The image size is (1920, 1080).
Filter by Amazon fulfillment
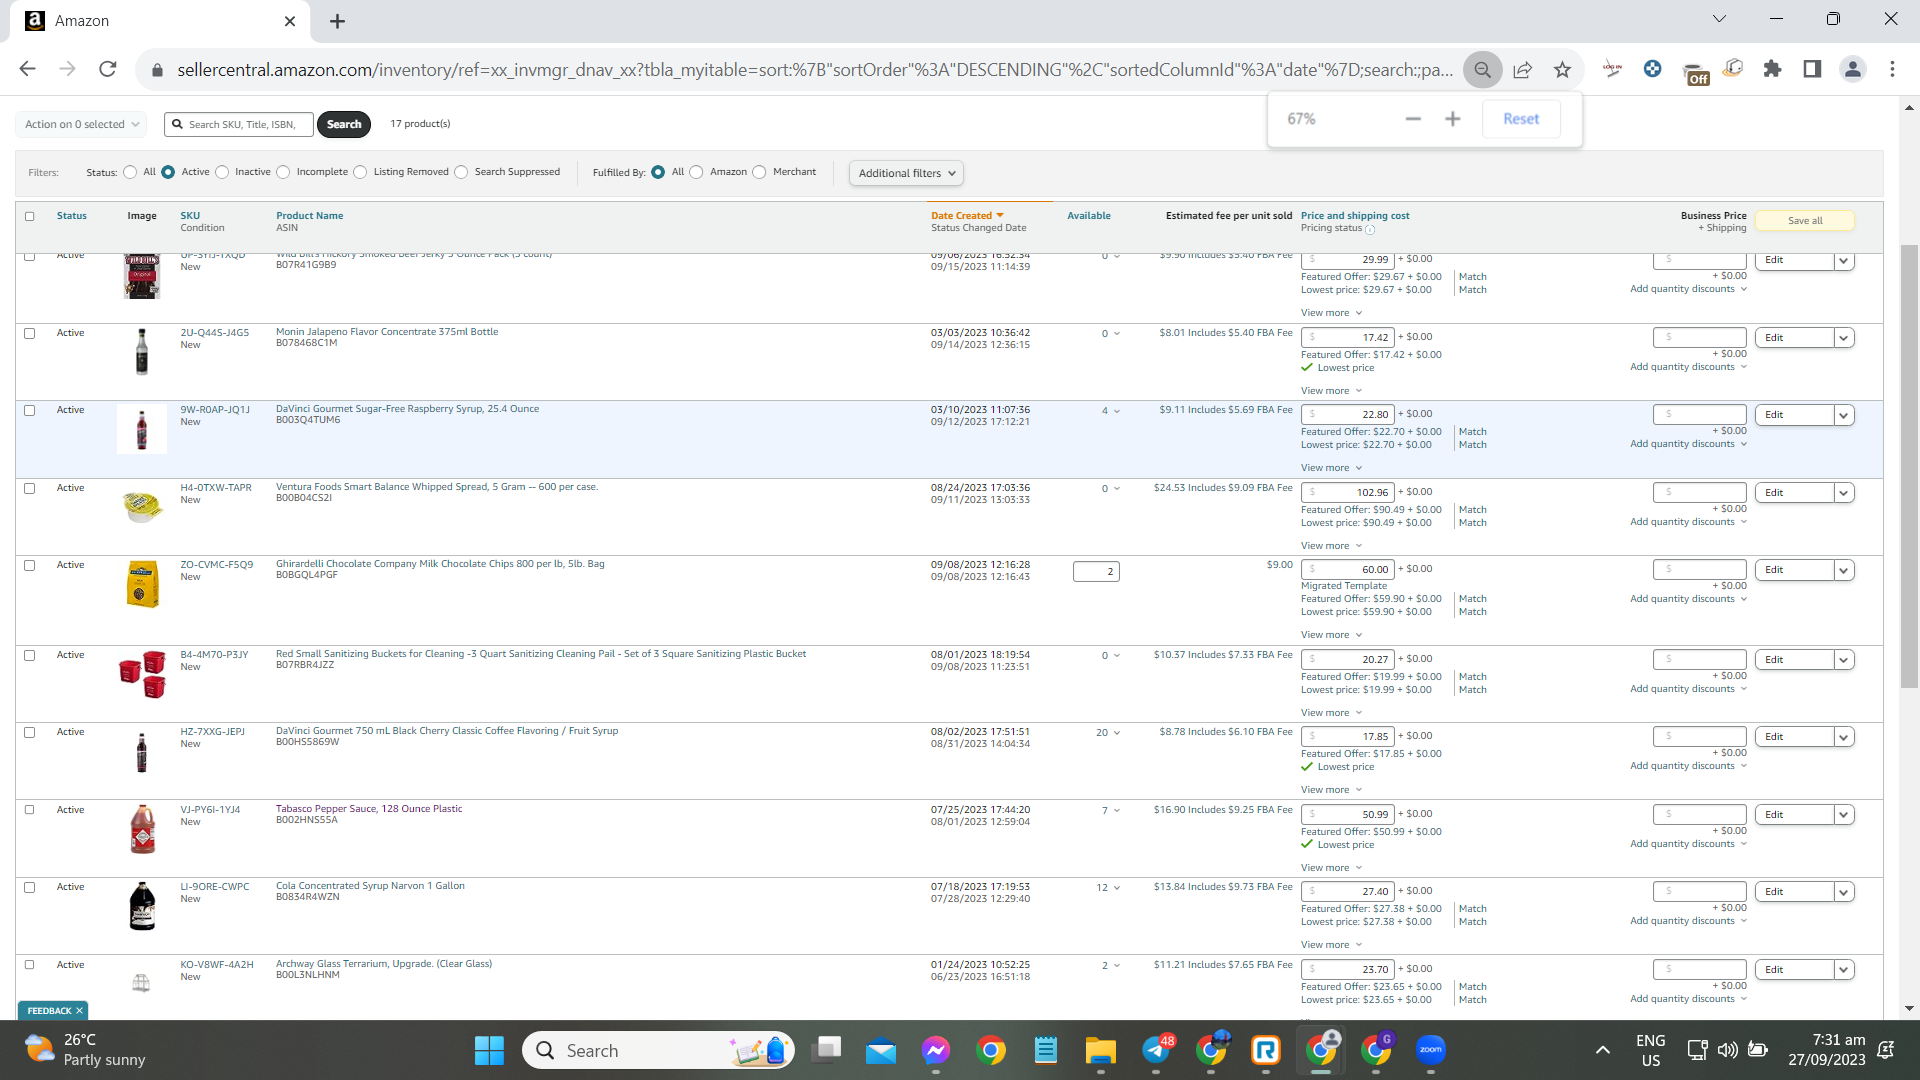[696, 172]
